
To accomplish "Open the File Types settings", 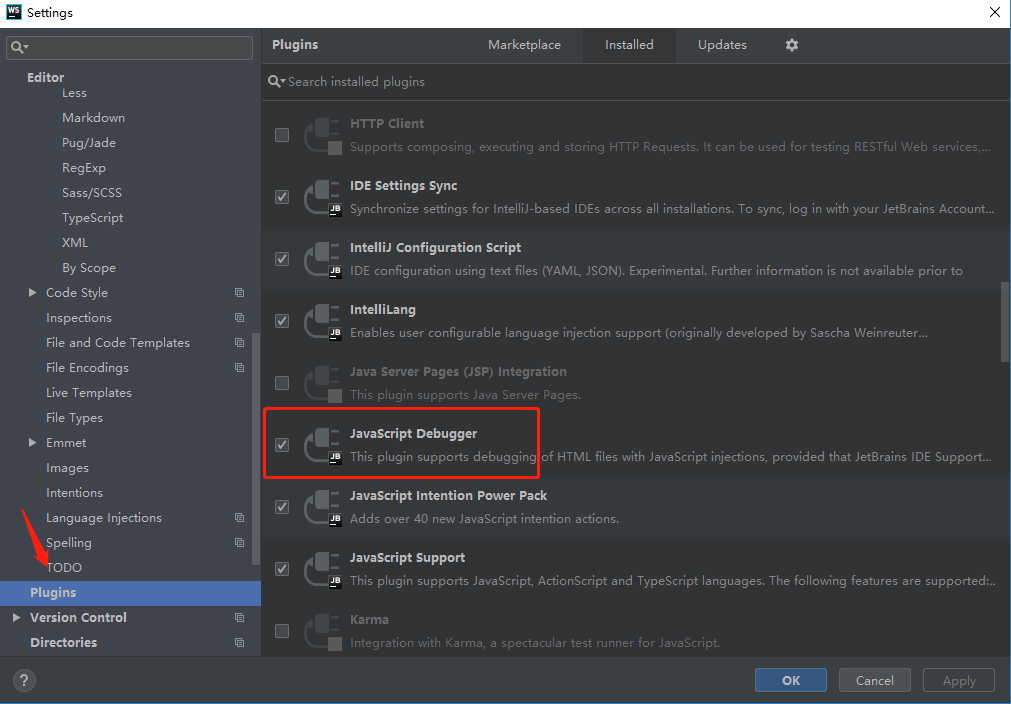I will tap(74, 418).
